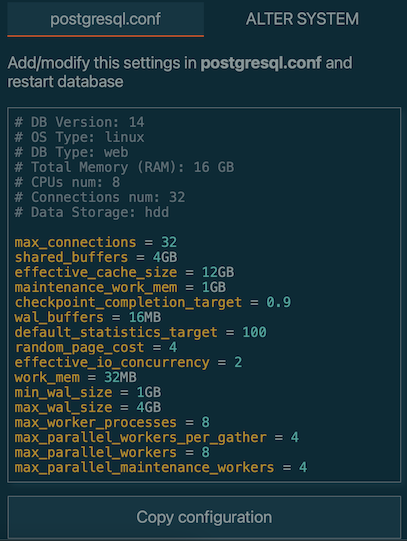This screenshot has height=541, width=407.
Task: Open the ALTER SYSTEM tab
Action: coord(302,19)
